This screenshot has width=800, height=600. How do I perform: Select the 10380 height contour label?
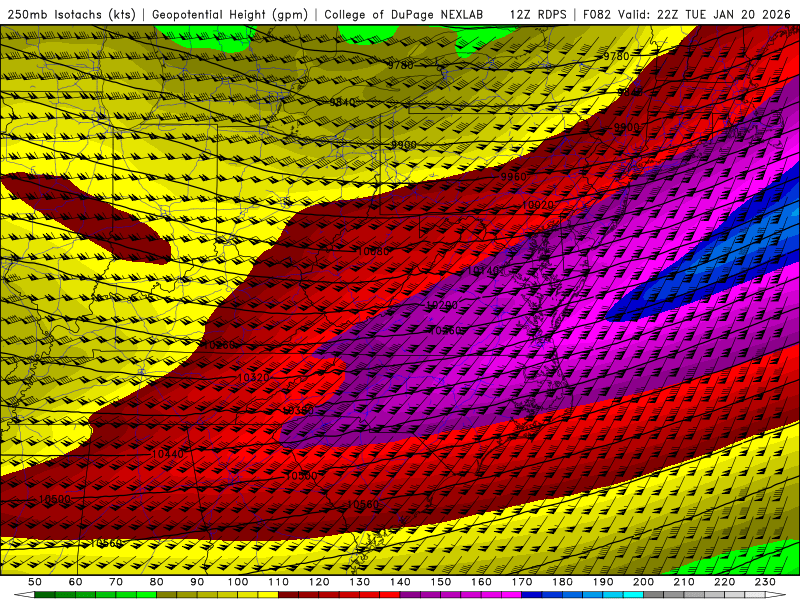tap(298, 410)
